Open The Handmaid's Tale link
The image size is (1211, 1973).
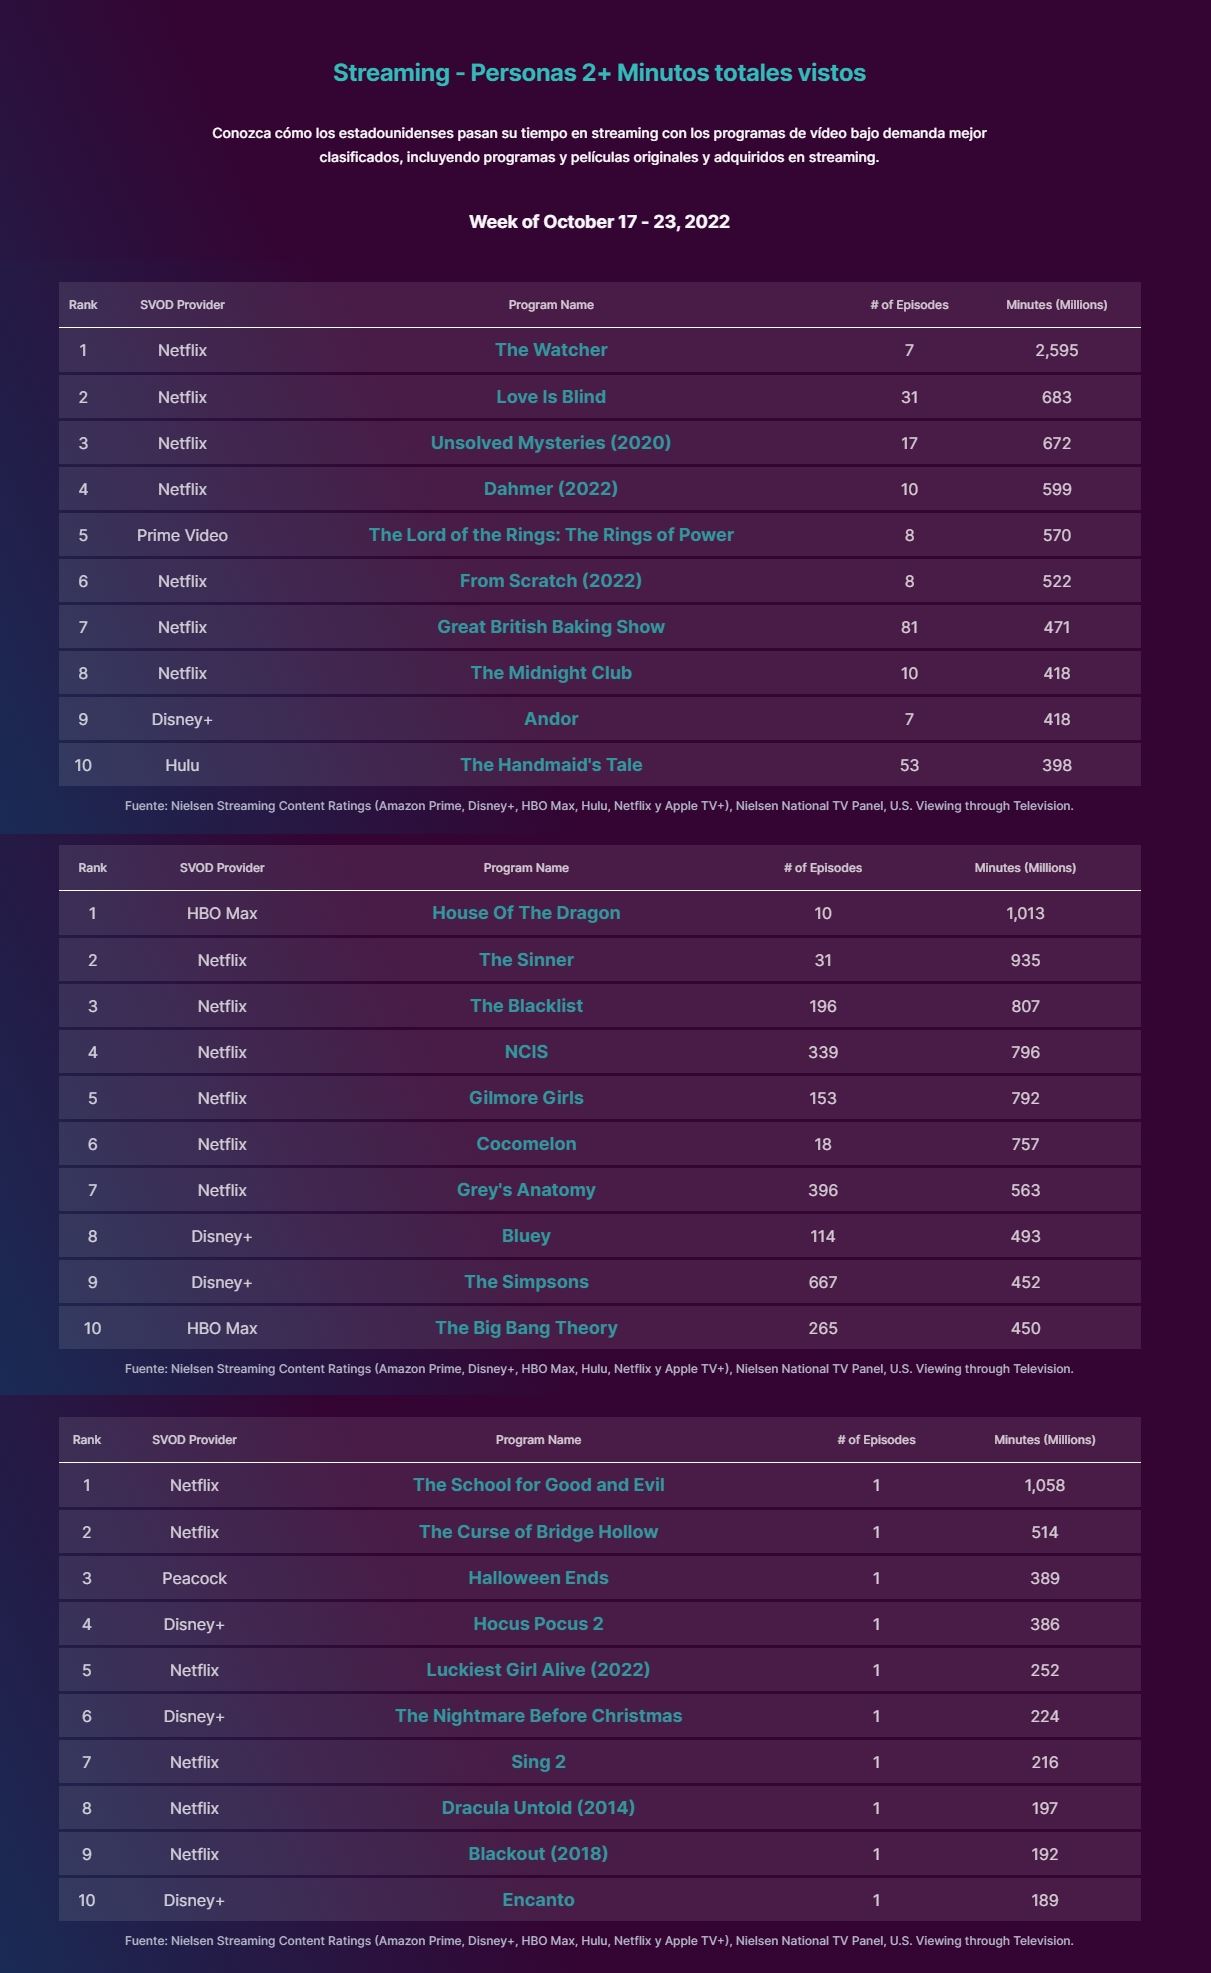point(551,765)
